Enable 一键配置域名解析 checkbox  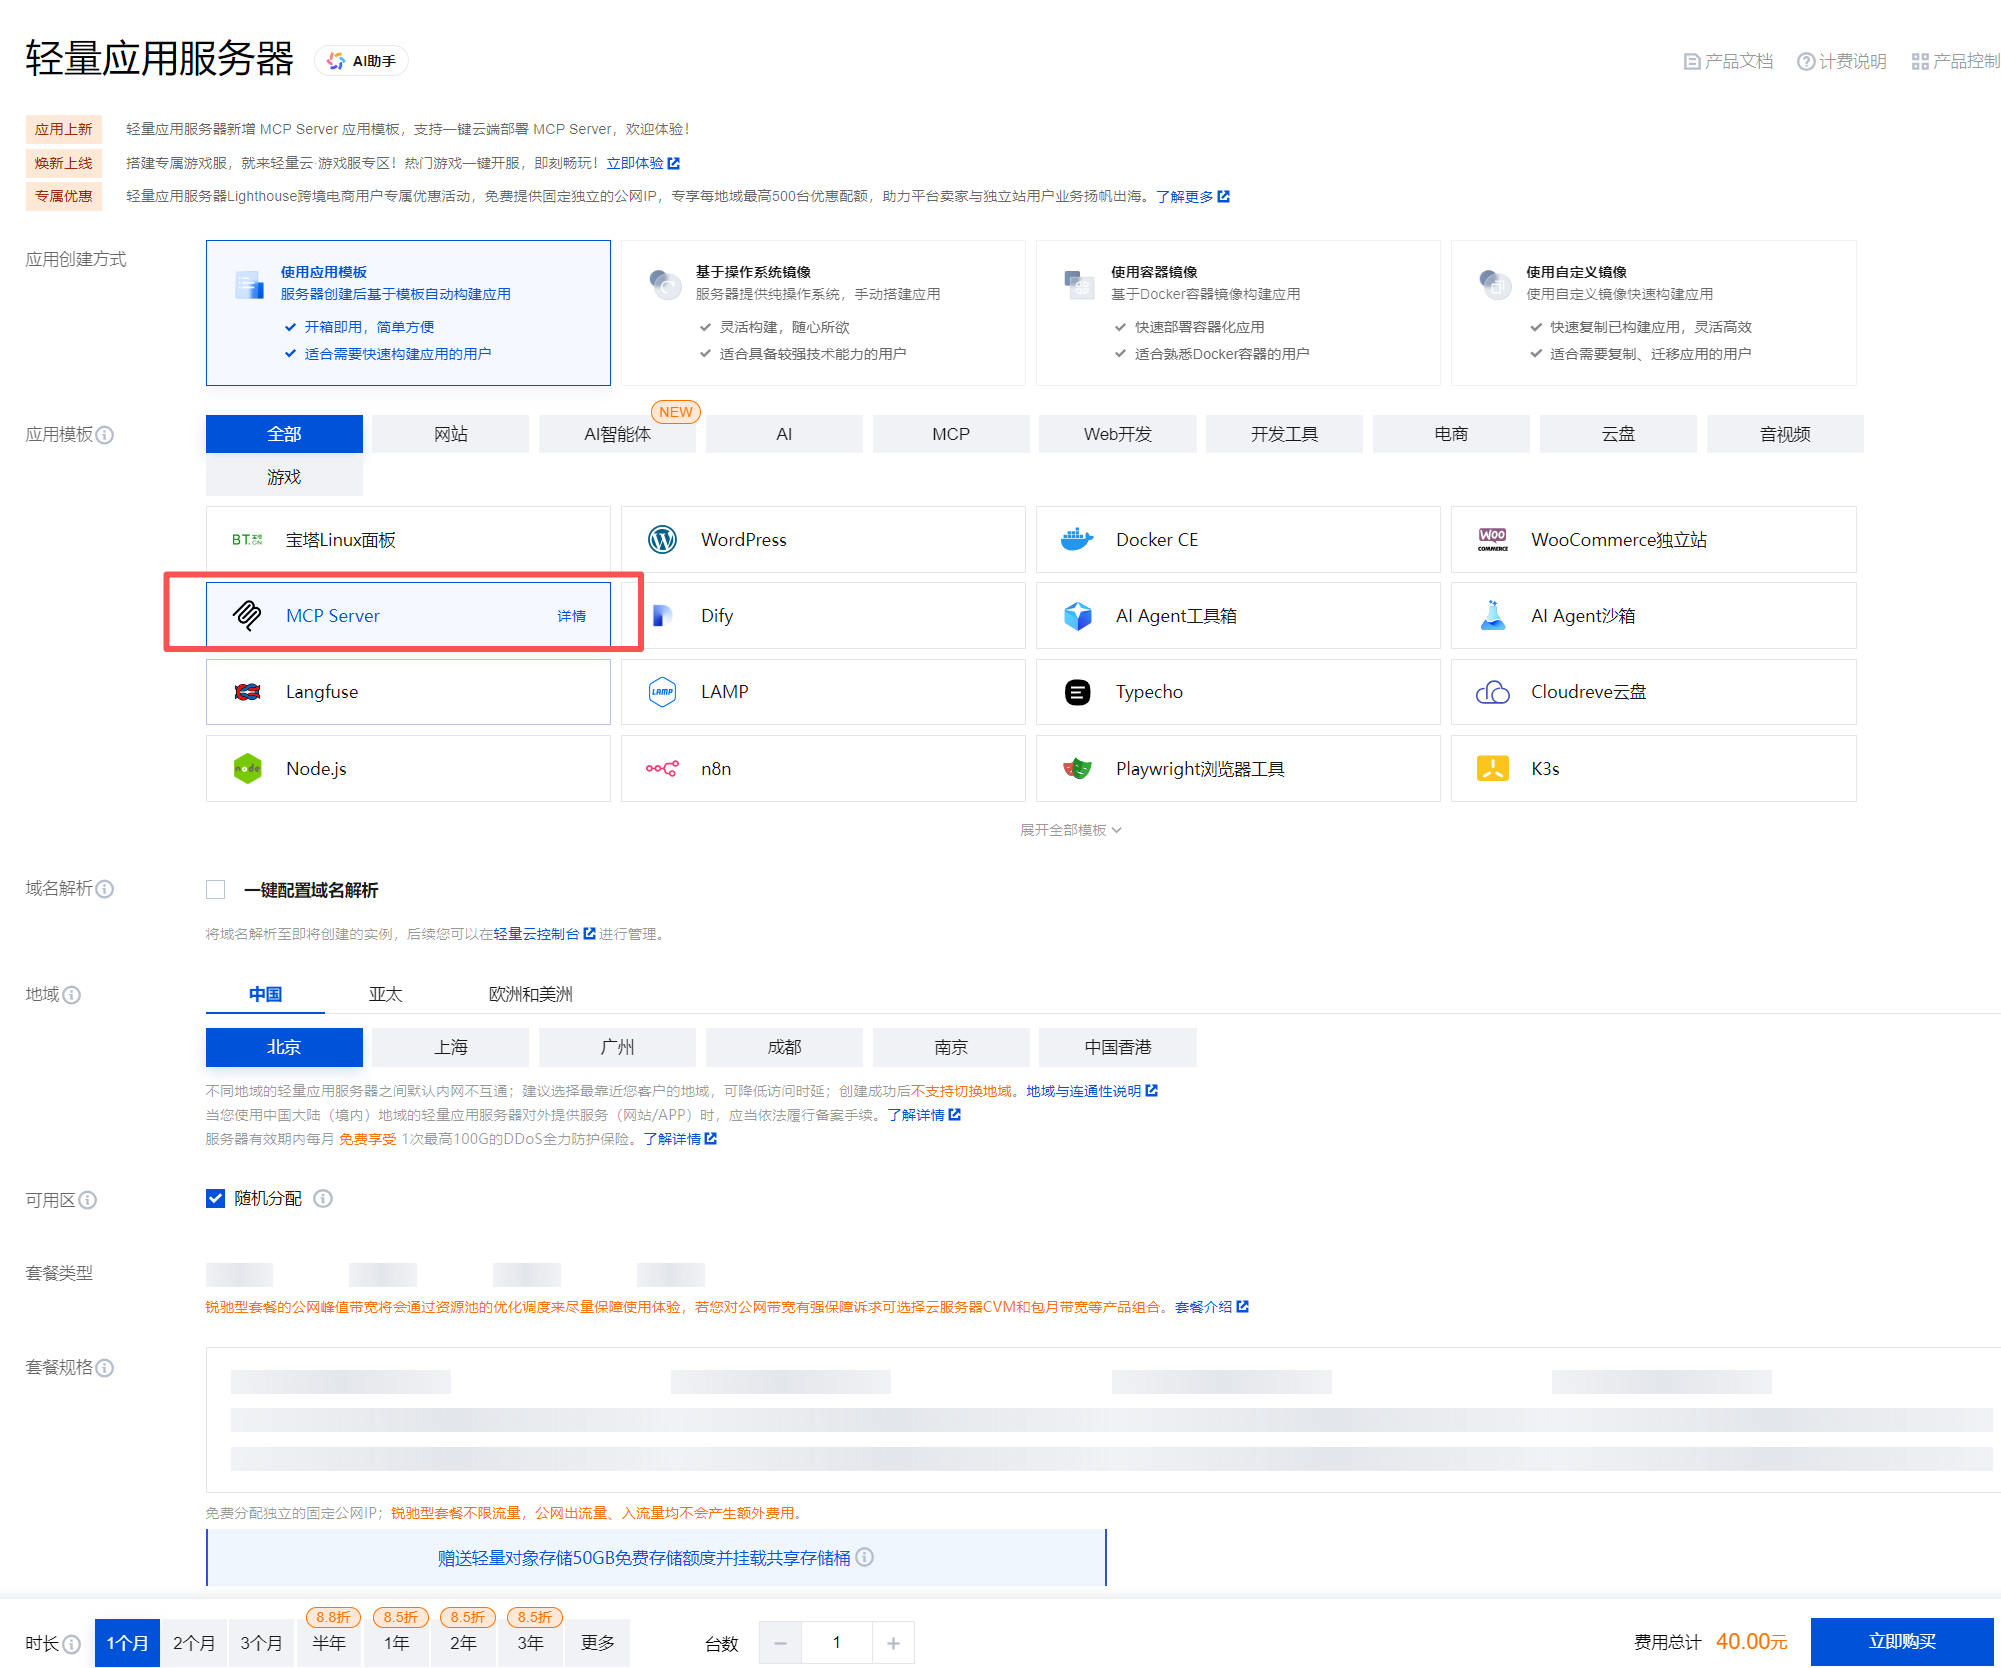tap(216, 890)
